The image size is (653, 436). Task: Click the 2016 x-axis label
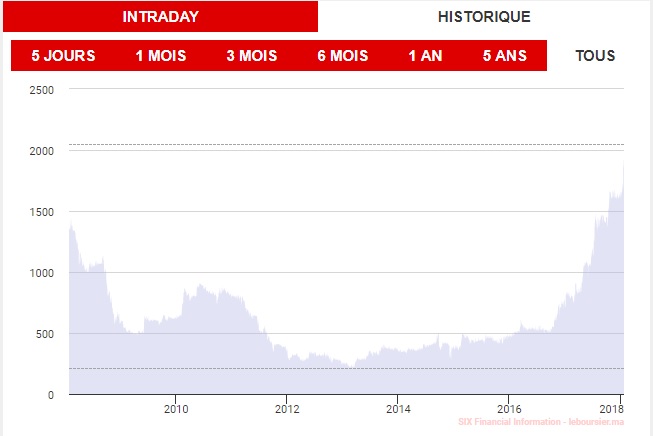[509, 408]
